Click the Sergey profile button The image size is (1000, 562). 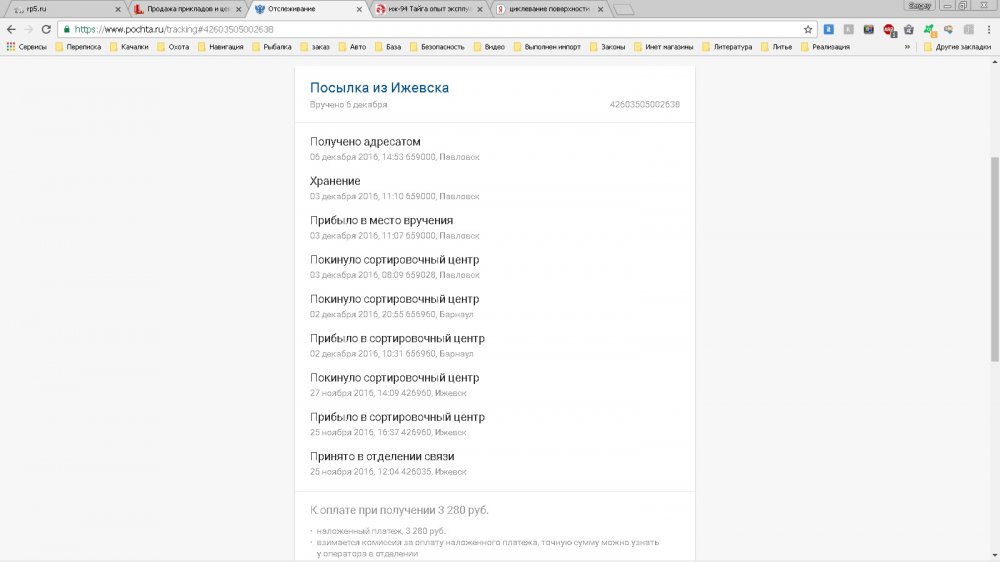[918, 6]
